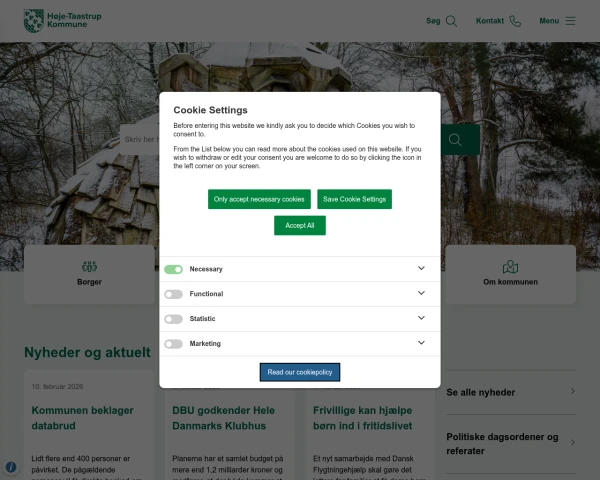Viewport: 600px width, 480px height.
Task: Click the Statistic category label
Action: [x=202, y=319]
